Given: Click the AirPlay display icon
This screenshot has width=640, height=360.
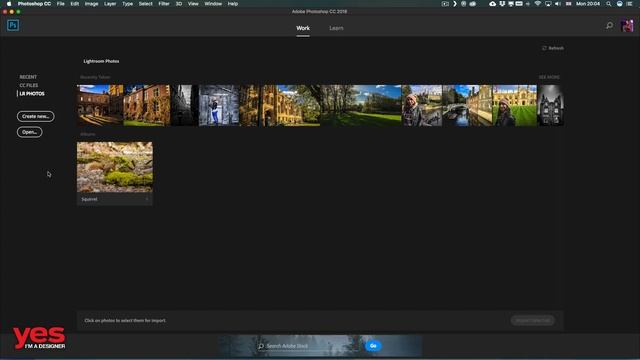Looking at the screenshot, I should 548,4.
